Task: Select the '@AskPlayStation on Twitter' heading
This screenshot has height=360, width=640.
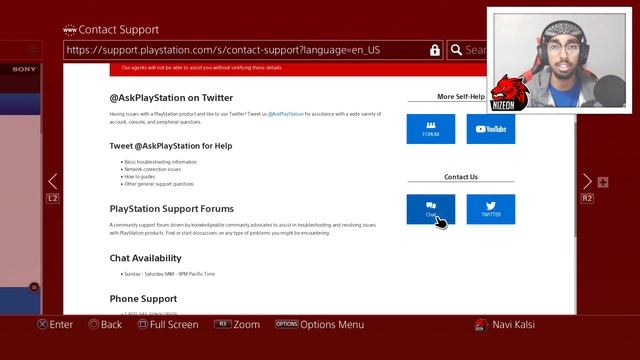Action: (171, 98)
